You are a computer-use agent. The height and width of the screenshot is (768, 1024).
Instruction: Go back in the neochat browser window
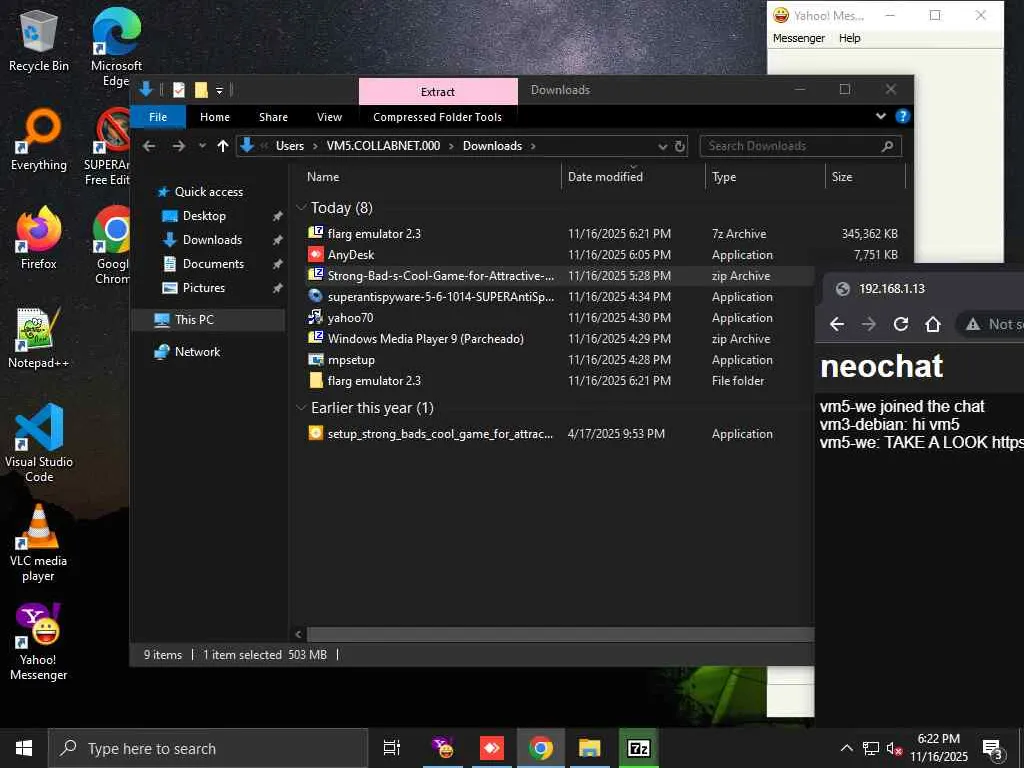[x=837, y=323]
